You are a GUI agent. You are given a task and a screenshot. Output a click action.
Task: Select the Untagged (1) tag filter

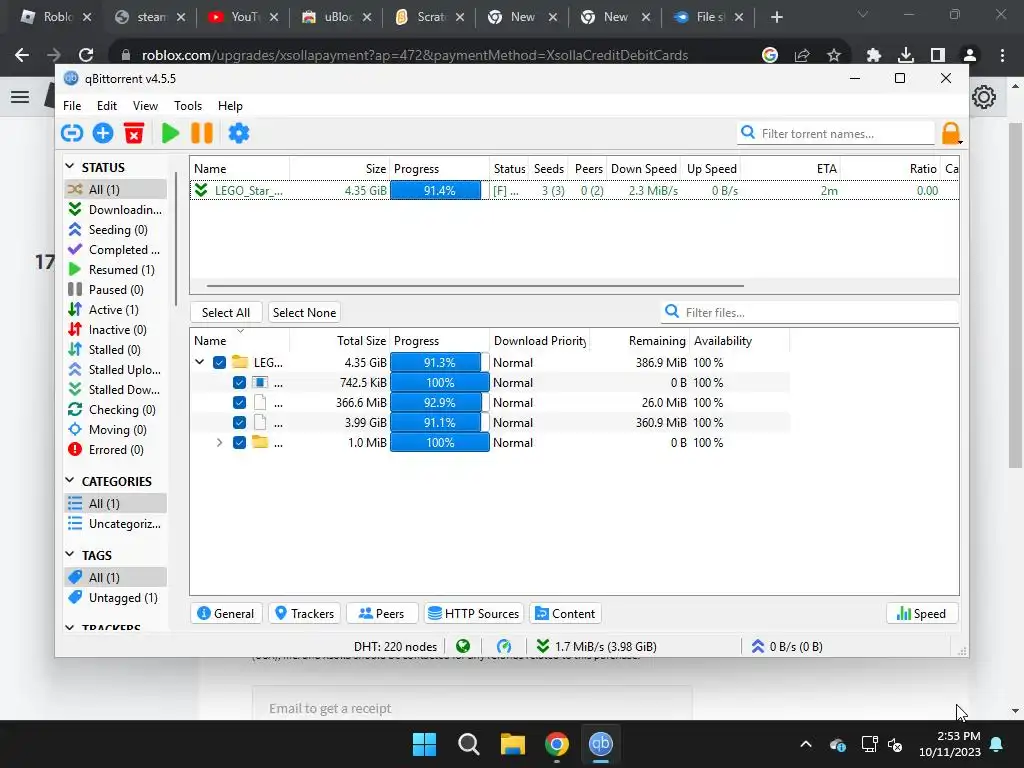pos(115,598)
